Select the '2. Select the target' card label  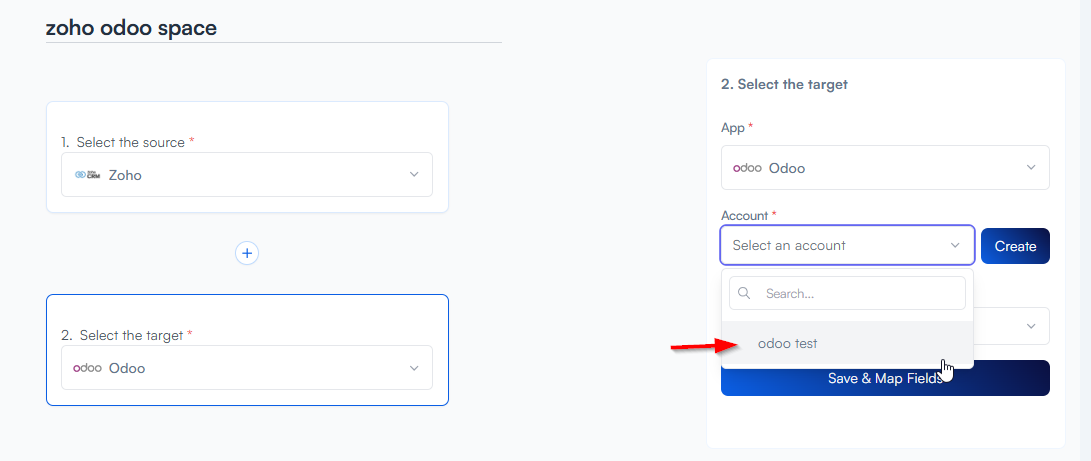123,335
